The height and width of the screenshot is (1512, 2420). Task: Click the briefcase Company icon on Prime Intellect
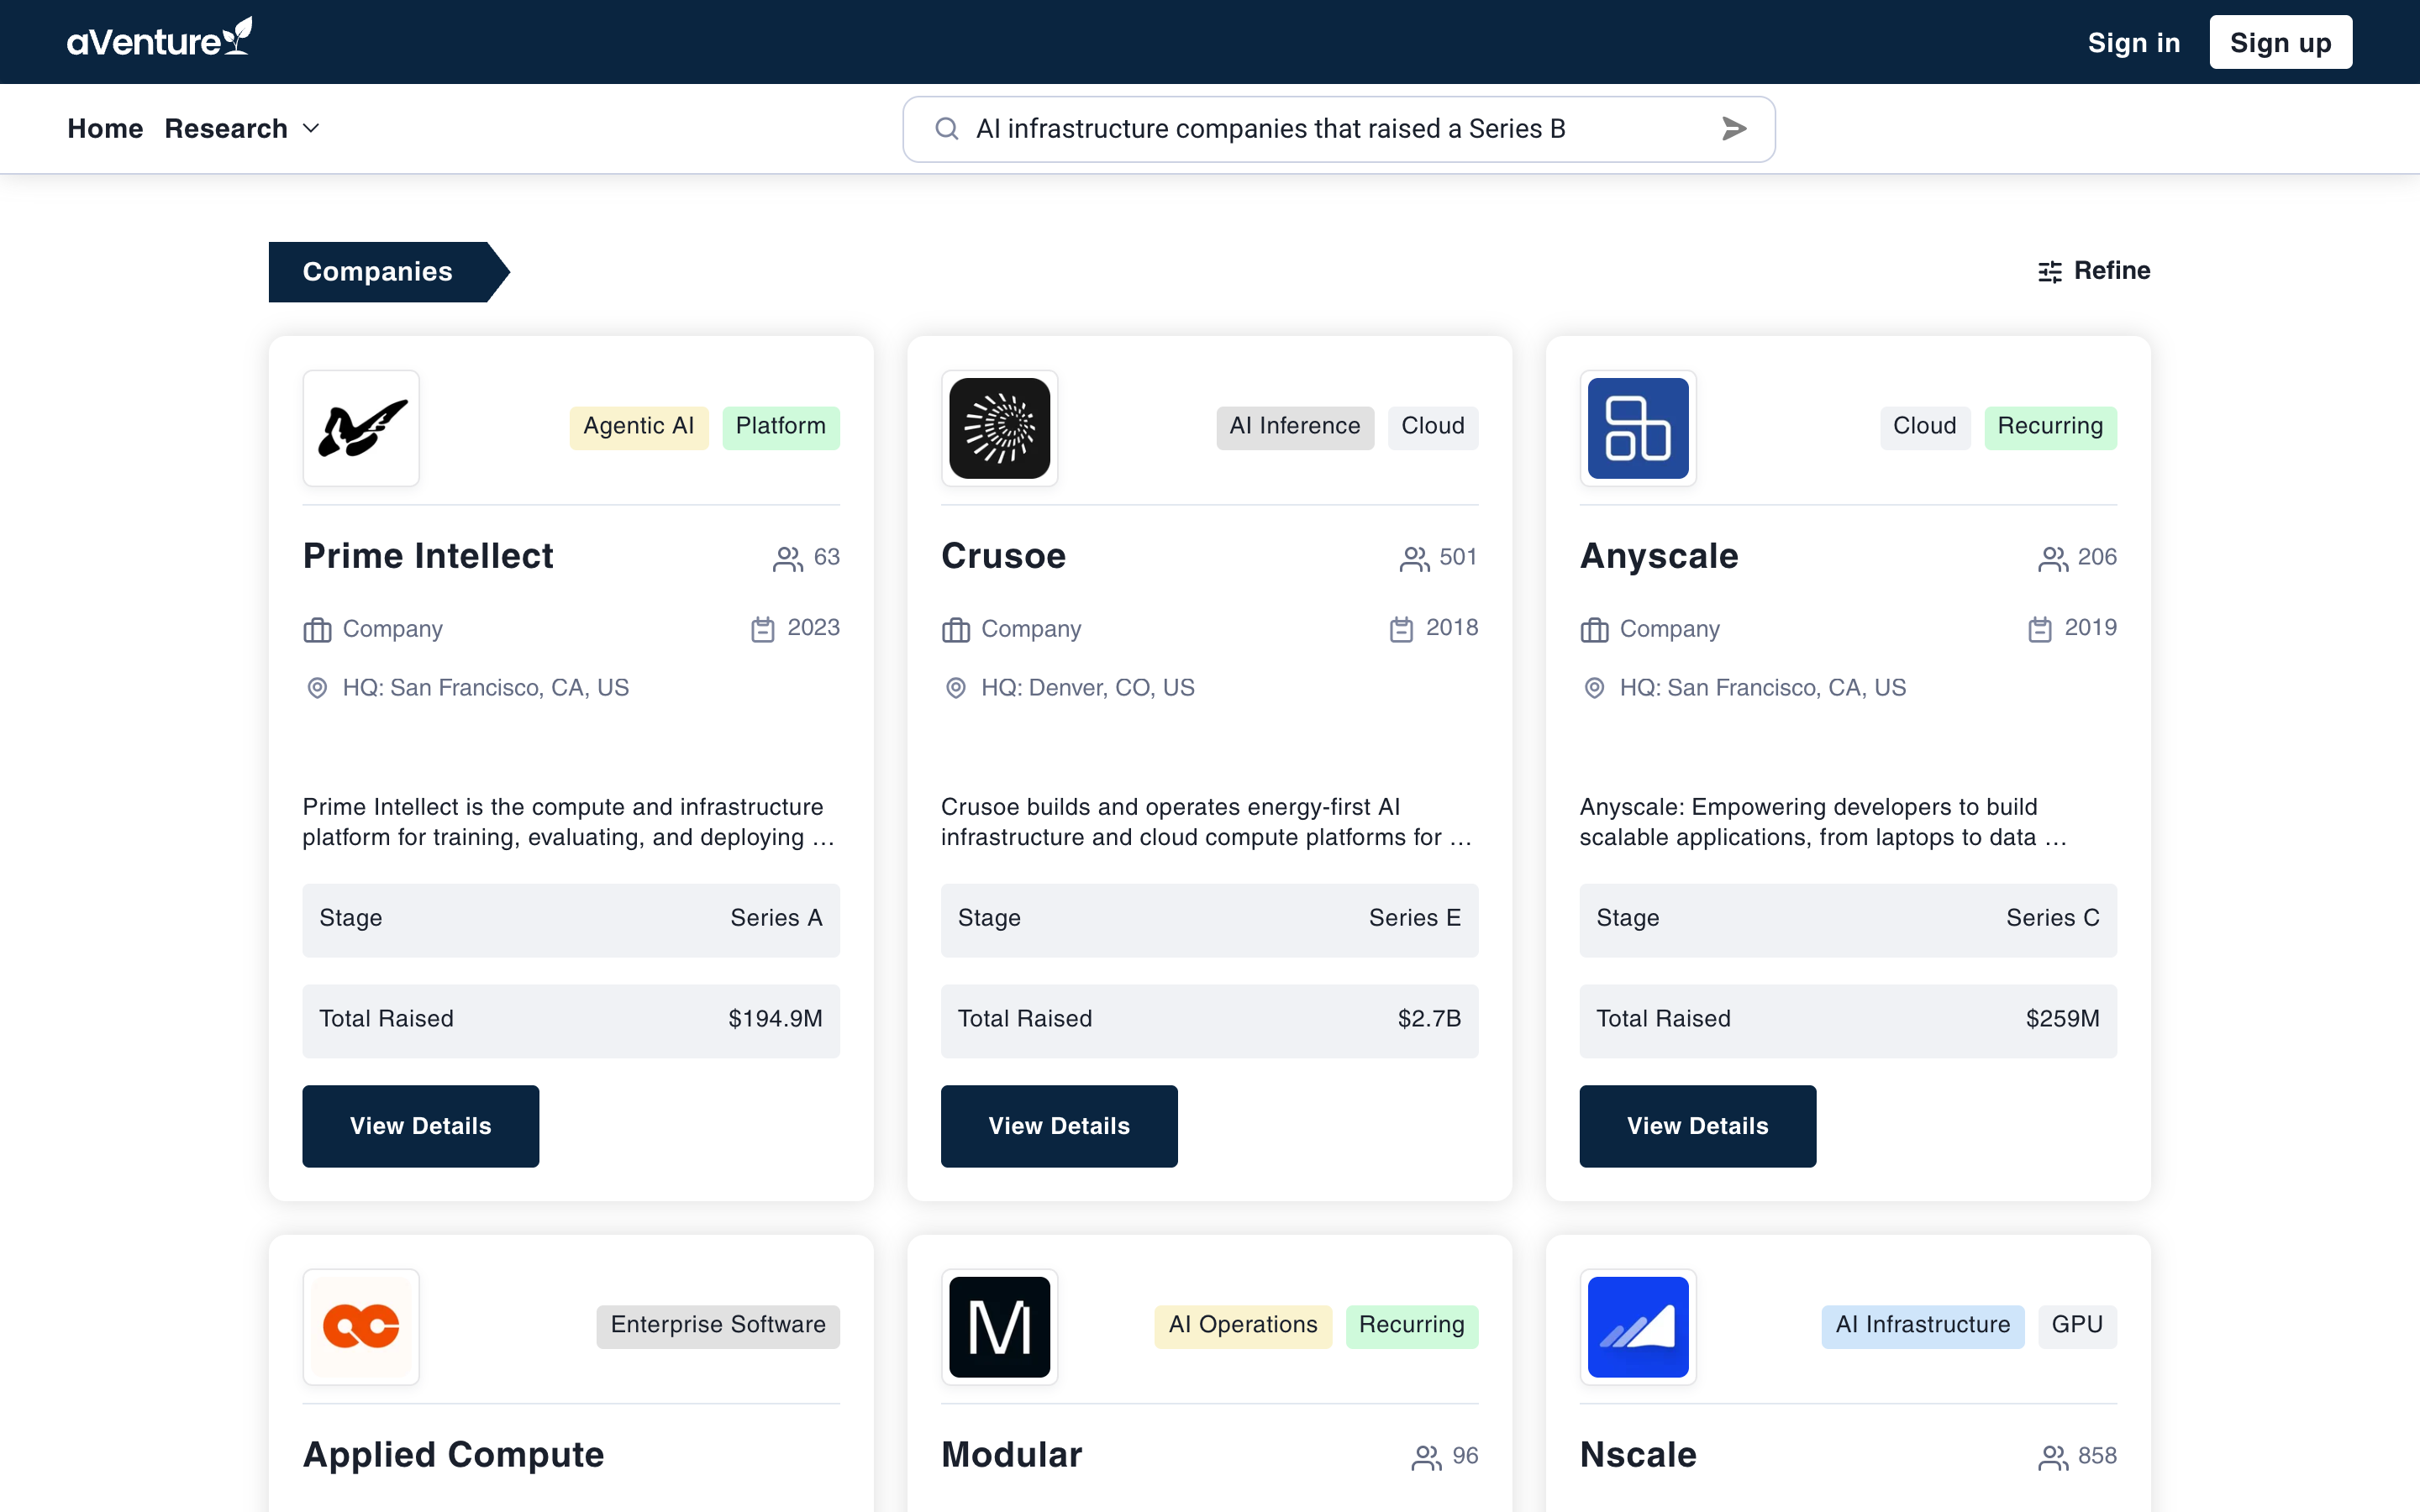pos(317,630)
